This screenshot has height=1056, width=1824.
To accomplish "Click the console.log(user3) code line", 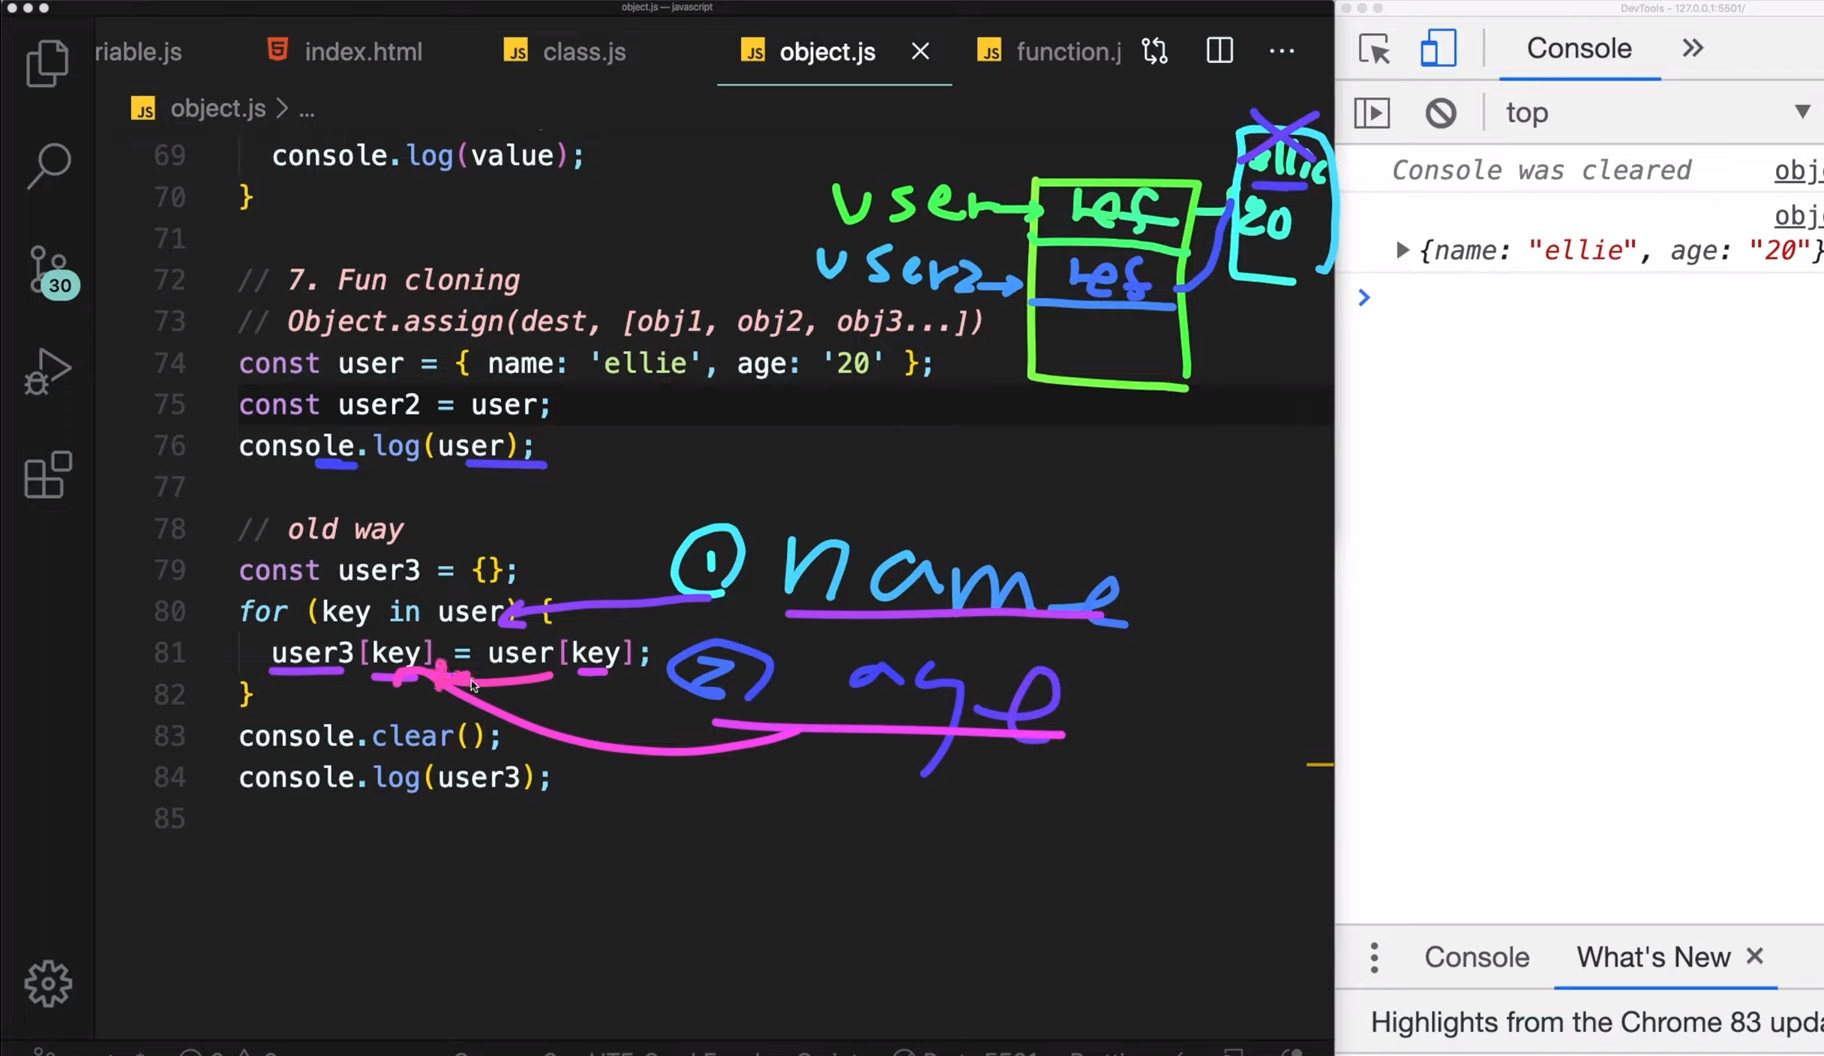I will coord(395,777).
